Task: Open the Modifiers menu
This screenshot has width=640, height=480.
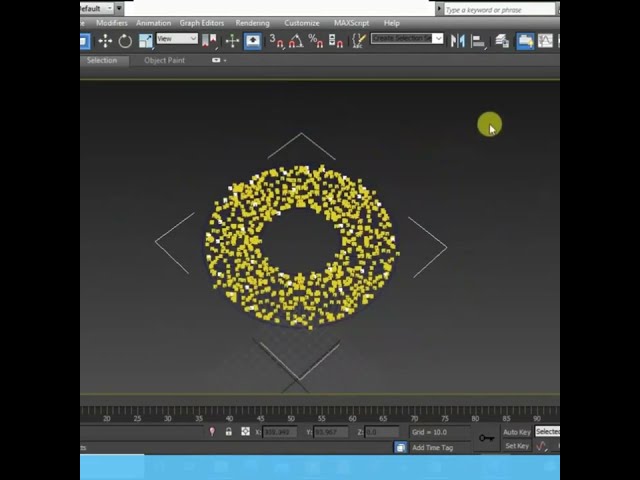Action: pyautogui.click(x=111, y=23)
